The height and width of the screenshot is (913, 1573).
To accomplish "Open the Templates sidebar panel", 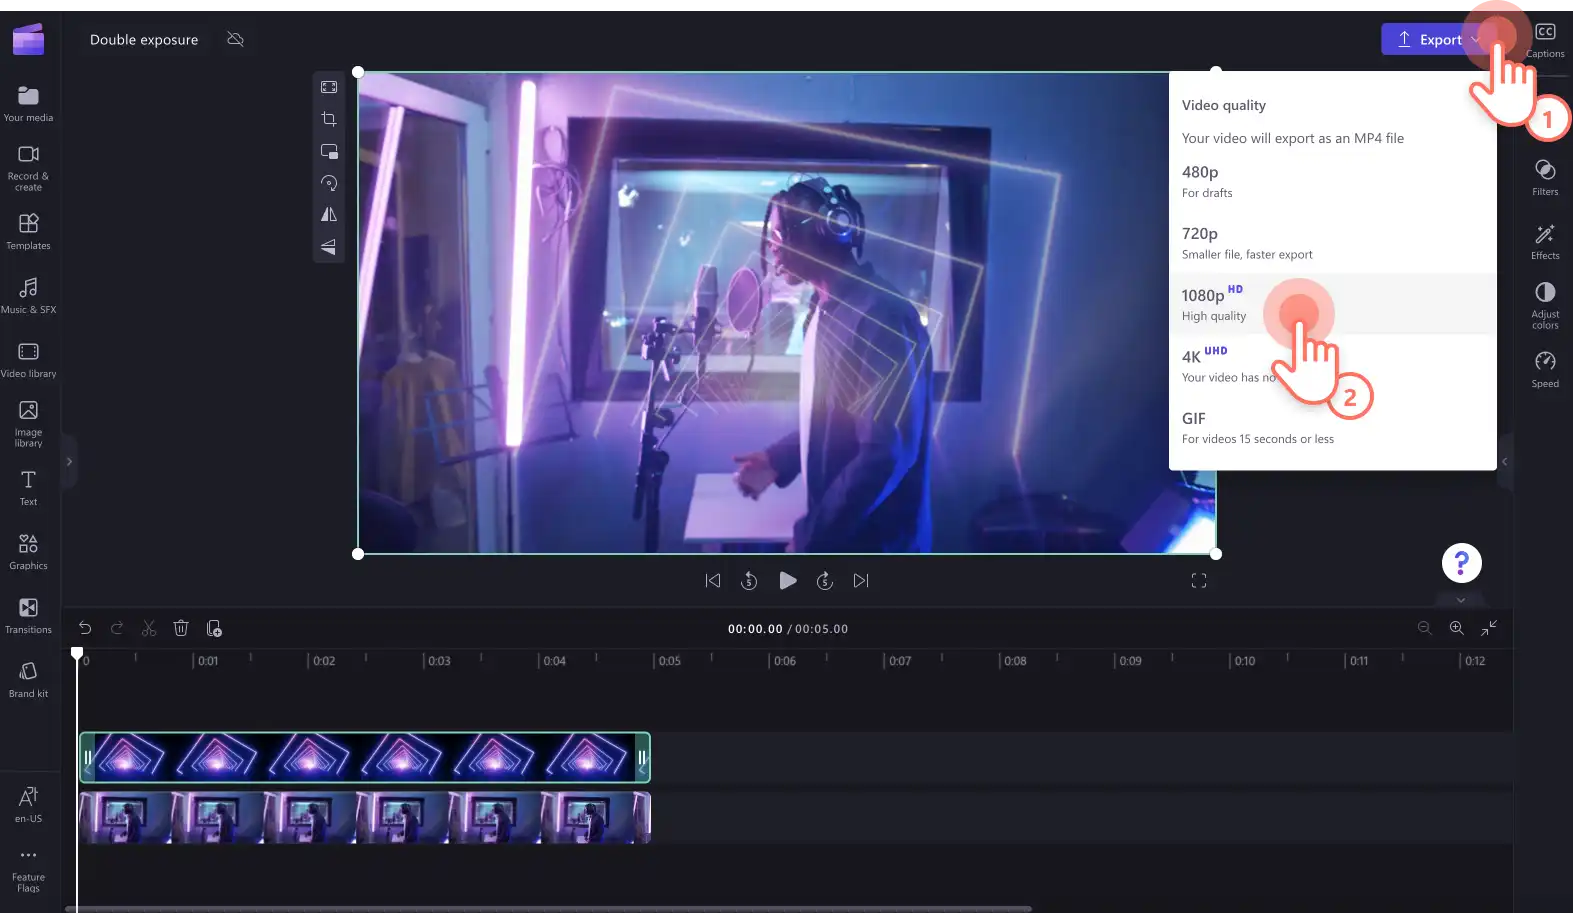I will point(28,231).
